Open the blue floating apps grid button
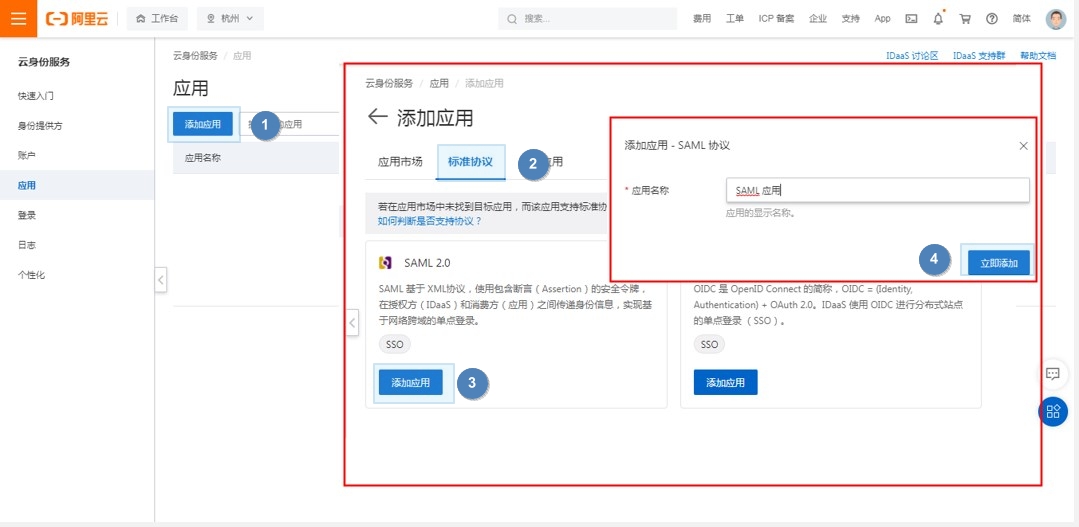 pyautogui.click(x=1052, y=411)
